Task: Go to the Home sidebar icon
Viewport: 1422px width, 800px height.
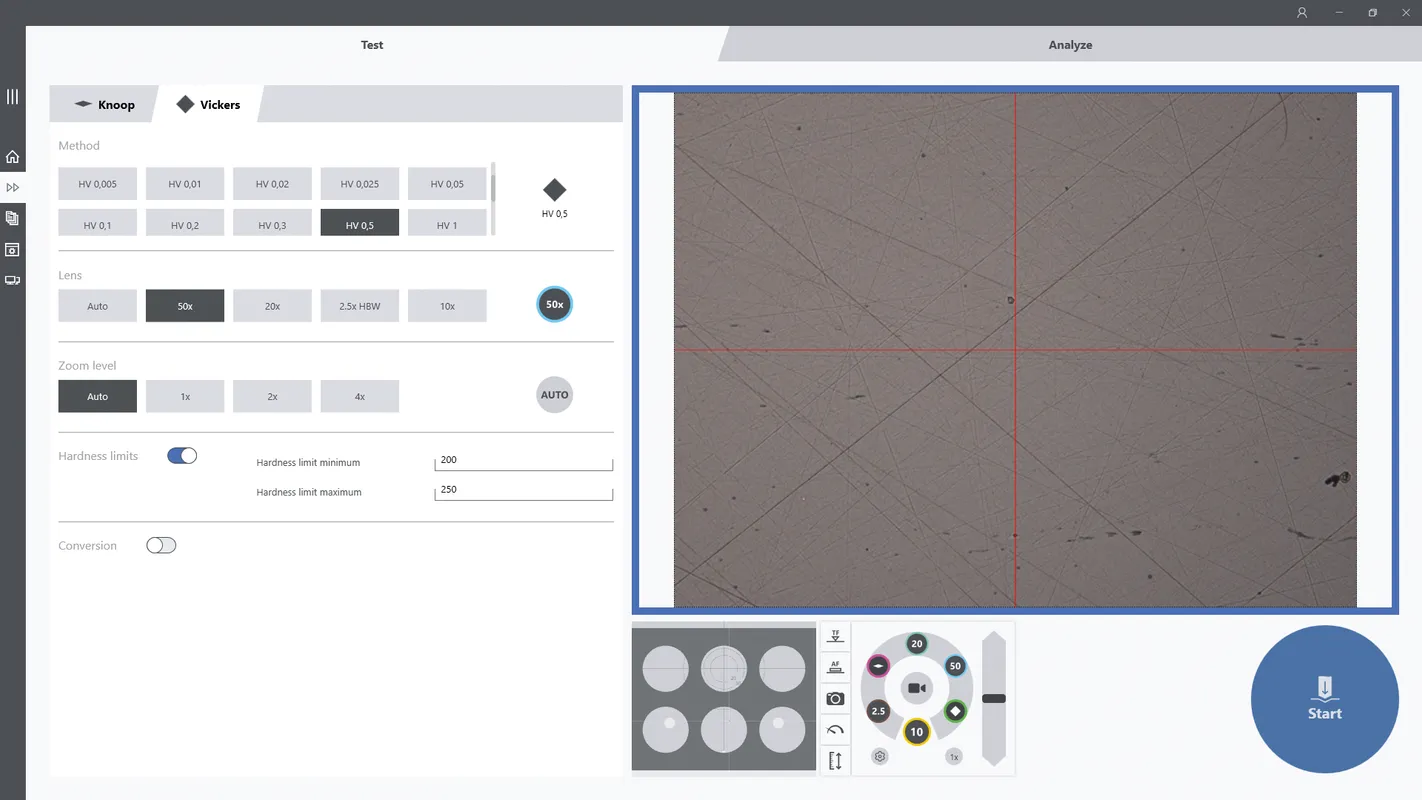Action: click(12, 157)
